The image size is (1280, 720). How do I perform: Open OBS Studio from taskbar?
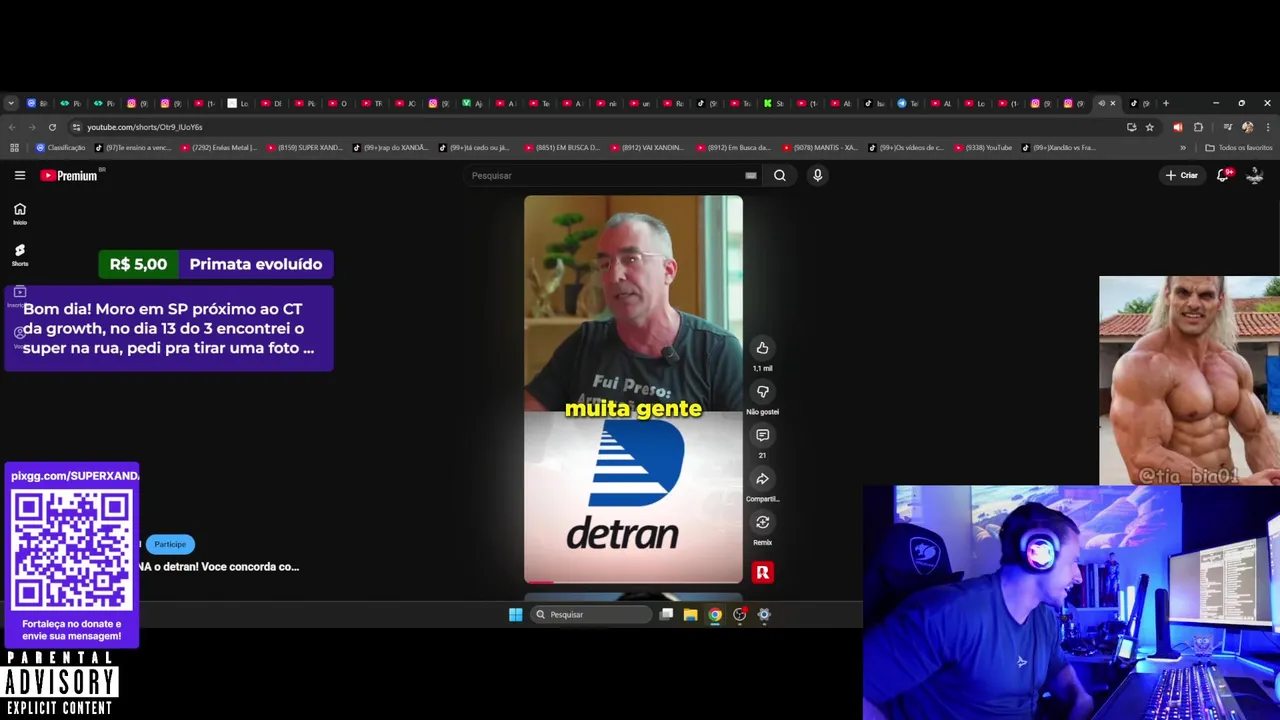click(740, 614)
